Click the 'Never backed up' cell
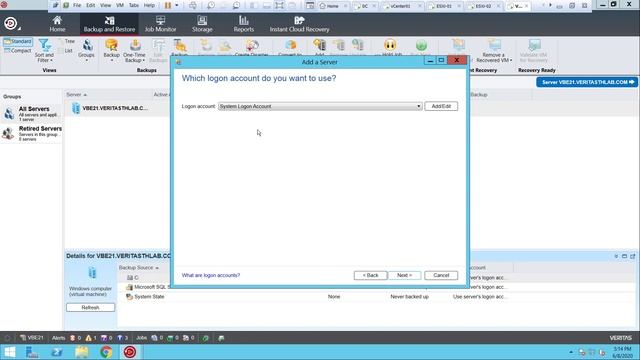This screenshot has width=640, height=360. pyautogui.click(x=409, y=297)
